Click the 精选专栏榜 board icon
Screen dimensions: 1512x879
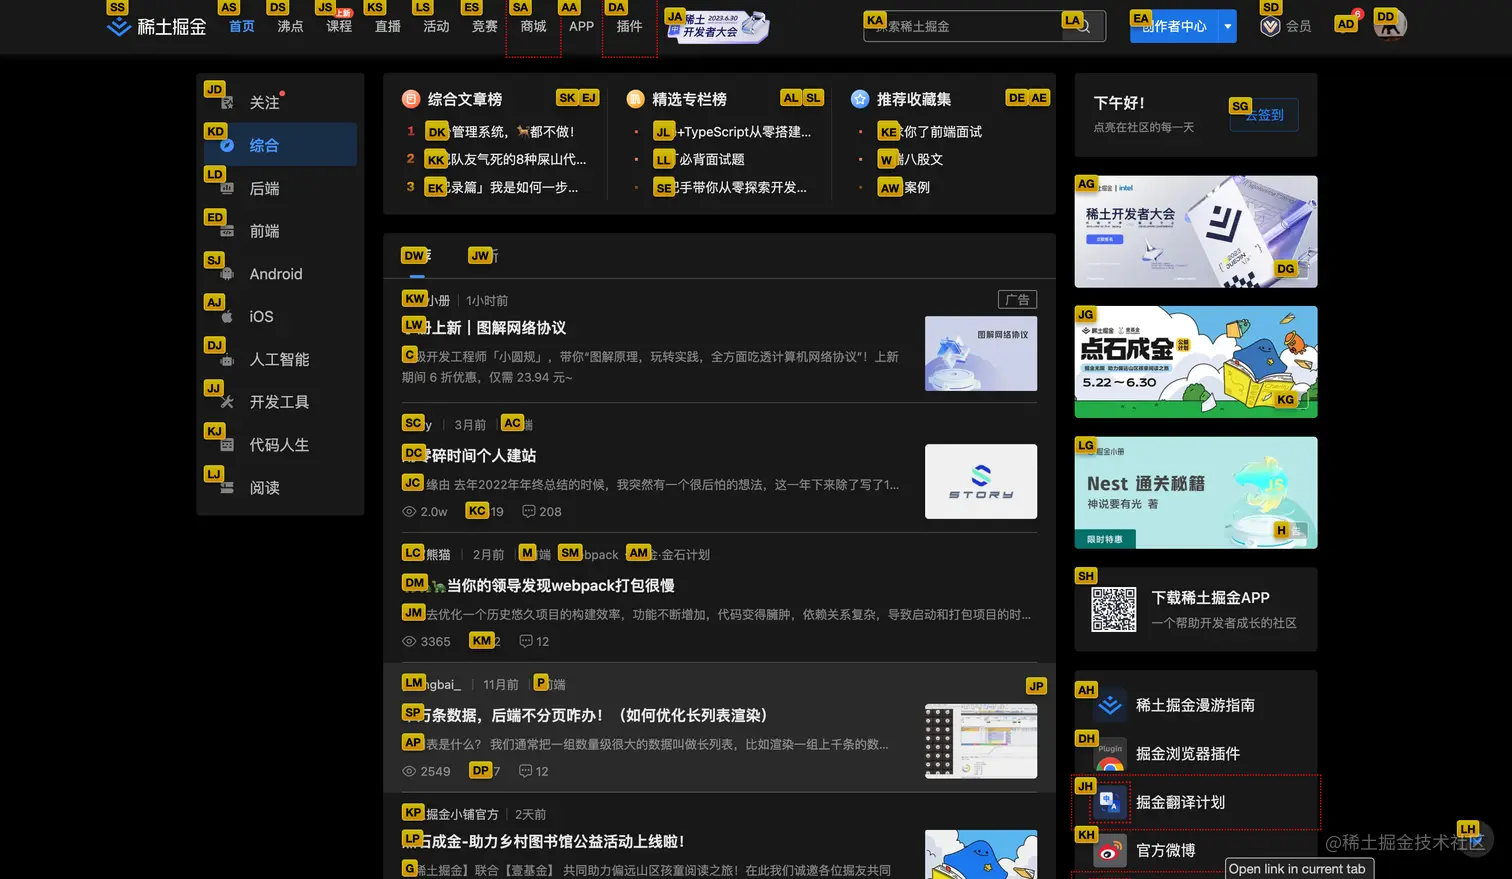pos(635,99)
